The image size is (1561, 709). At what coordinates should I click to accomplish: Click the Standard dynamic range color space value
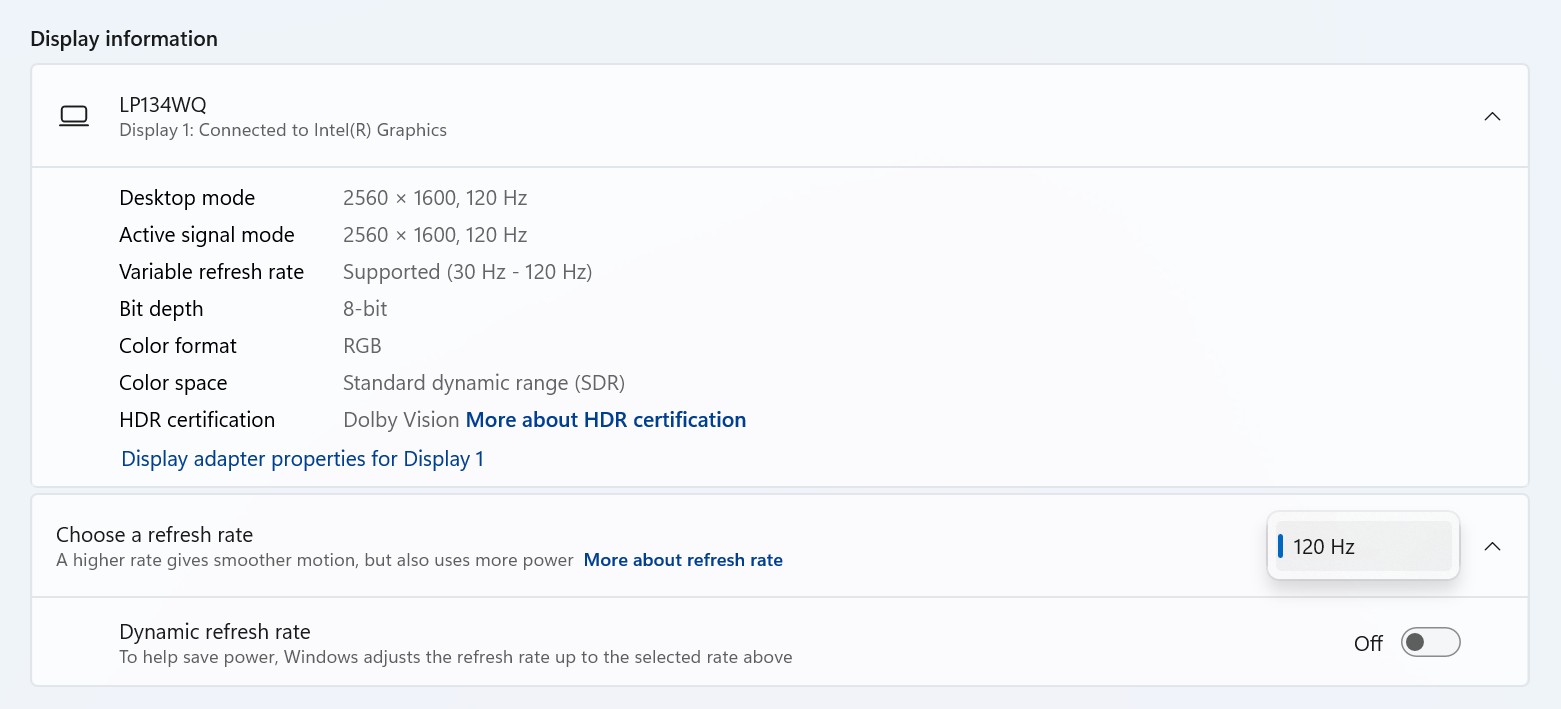tap(484, 383)
